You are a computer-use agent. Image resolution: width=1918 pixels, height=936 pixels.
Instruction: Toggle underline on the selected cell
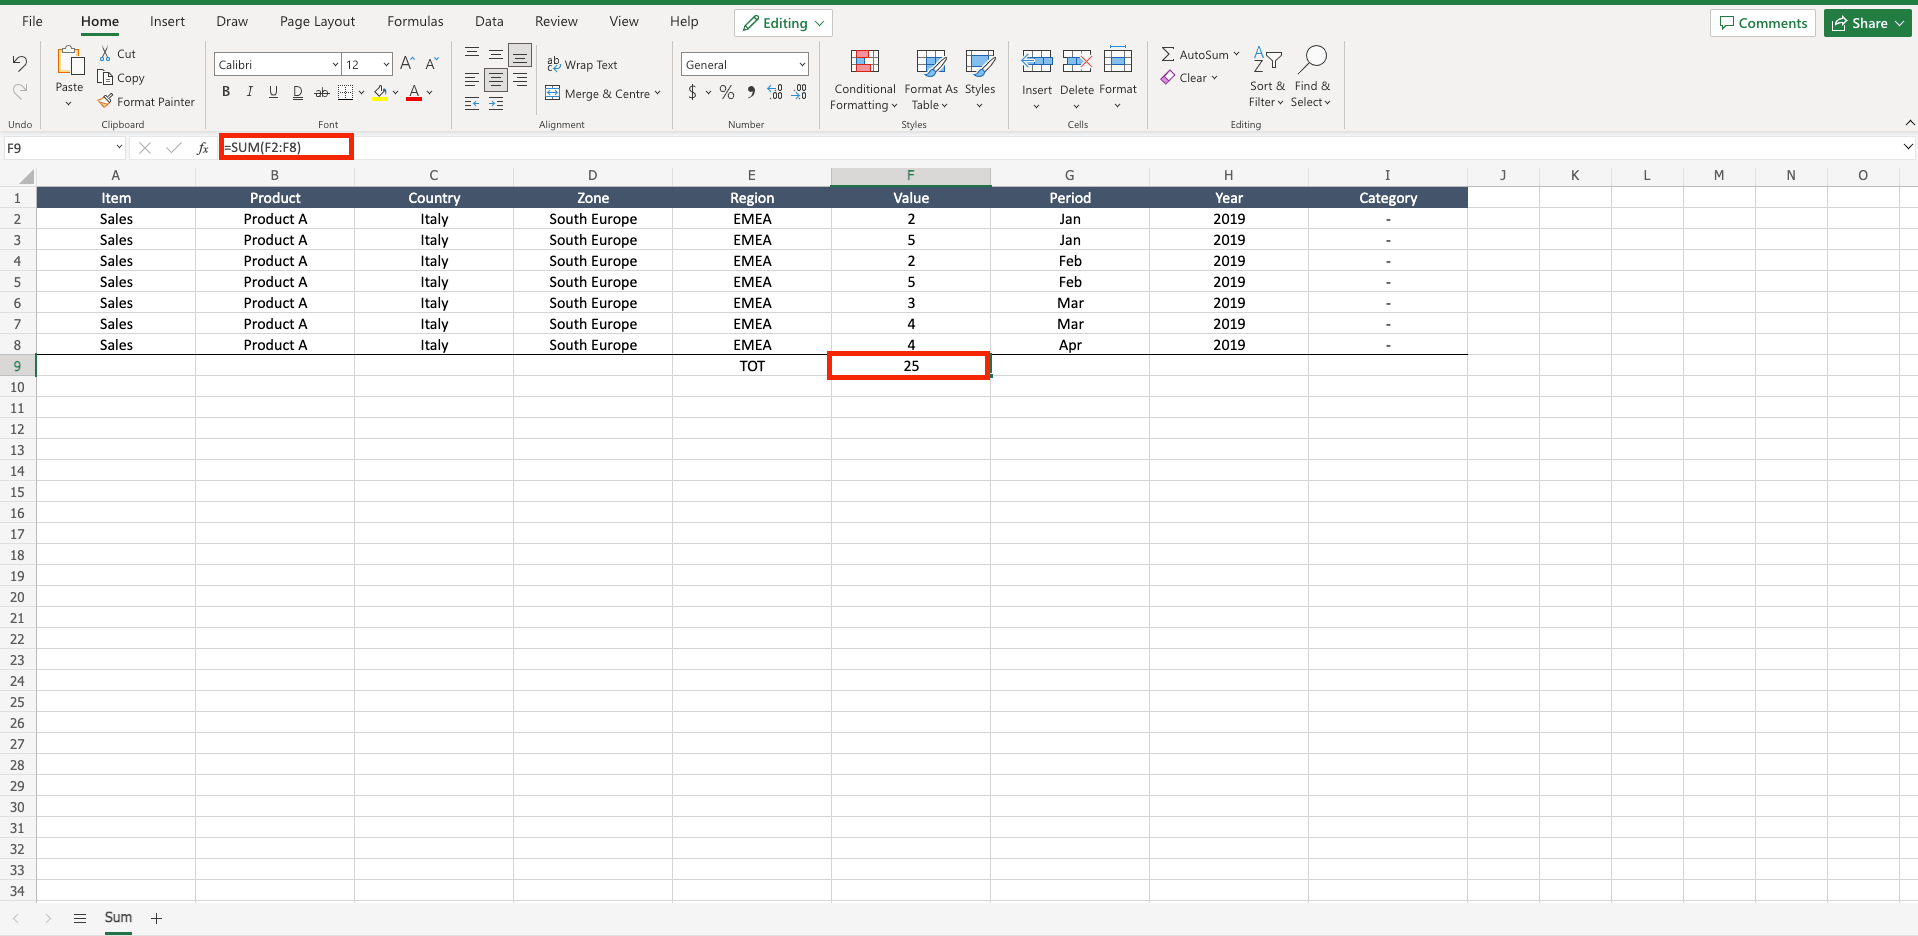[273, 92]
